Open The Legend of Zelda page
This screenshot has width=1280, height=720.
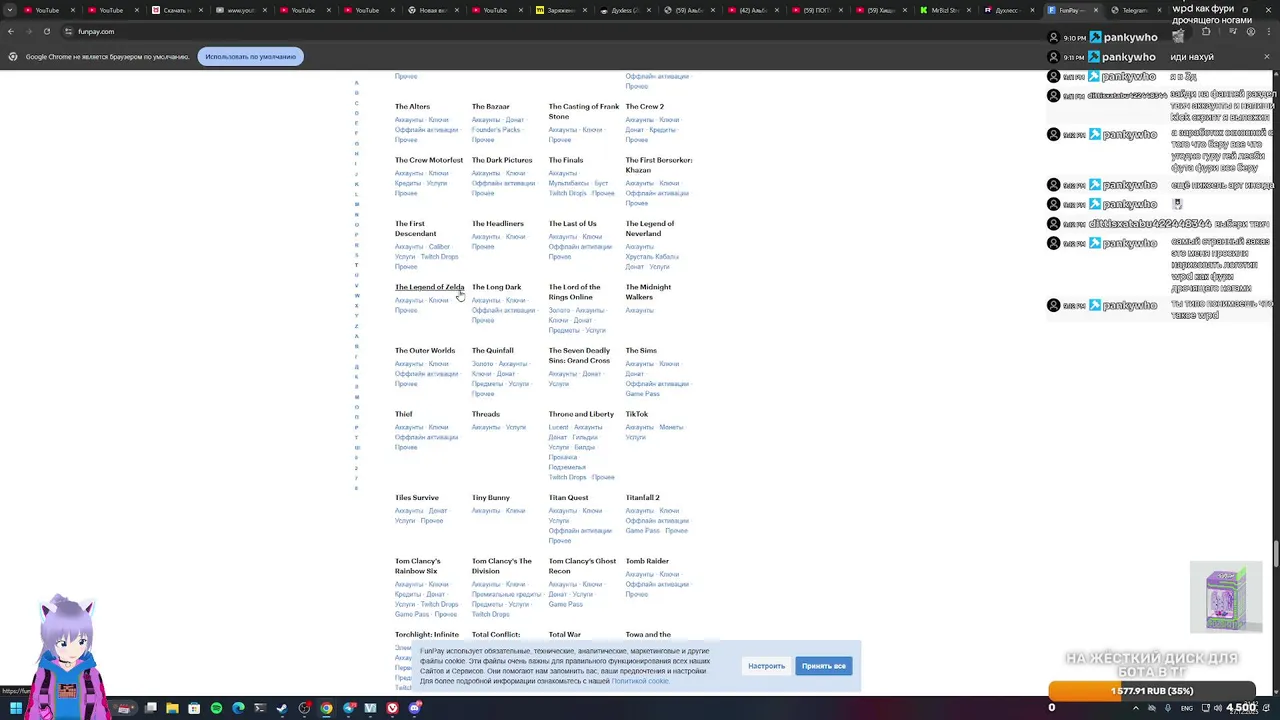tap(429, 287)
